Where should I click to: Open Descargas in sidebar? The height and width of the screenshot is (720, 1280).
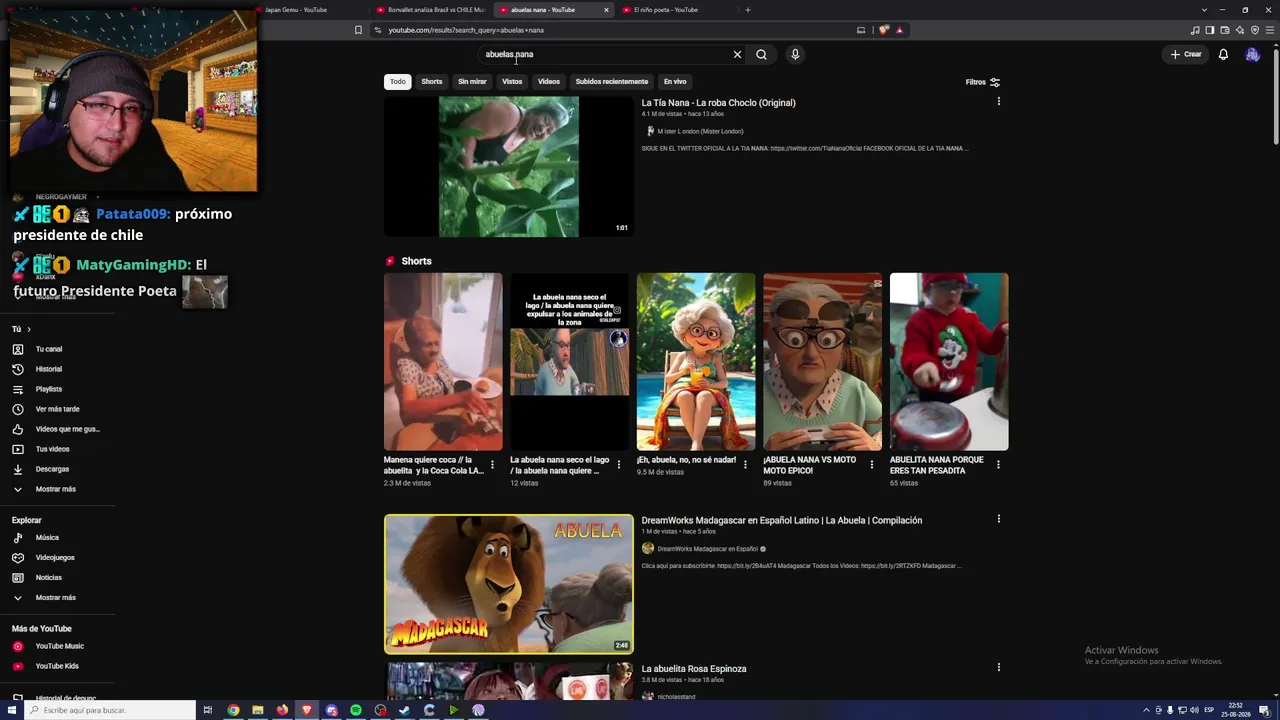(x=52, y=469)
